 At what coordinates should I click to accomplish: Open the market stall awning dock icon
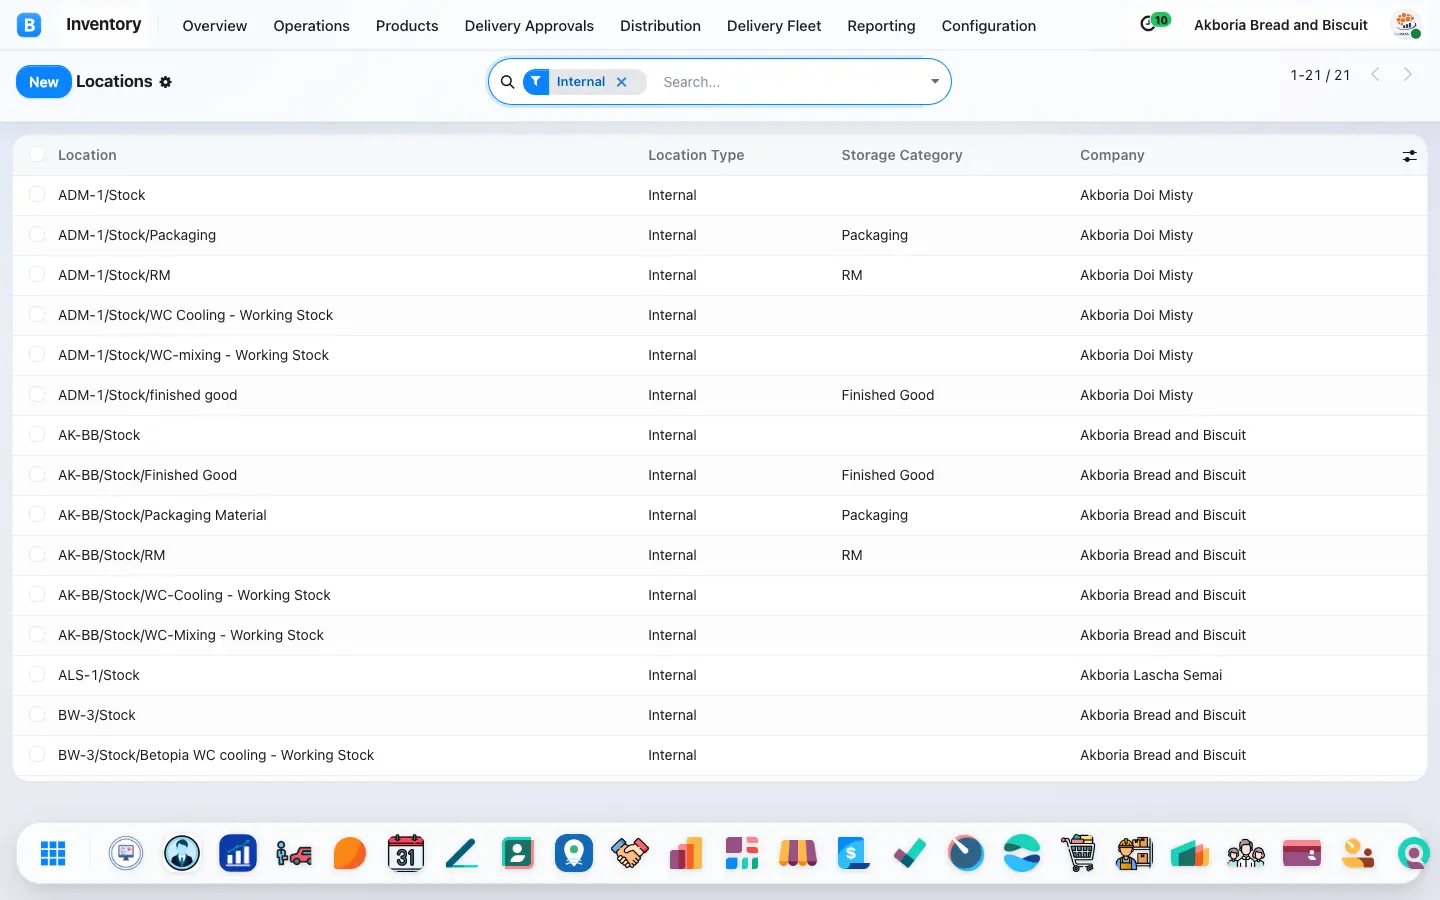798,853
